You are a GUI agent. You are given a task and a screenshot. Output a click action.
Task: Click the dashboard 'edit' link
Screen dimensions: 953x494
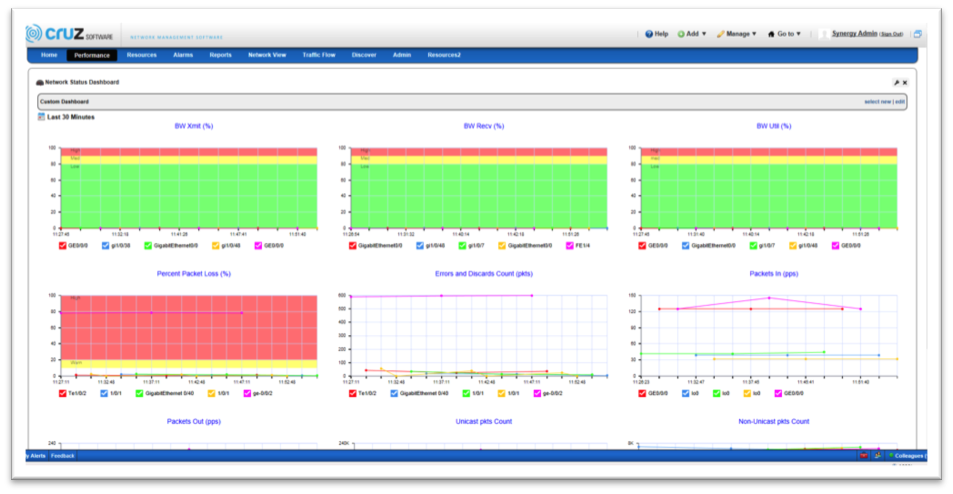pos(900,102)
